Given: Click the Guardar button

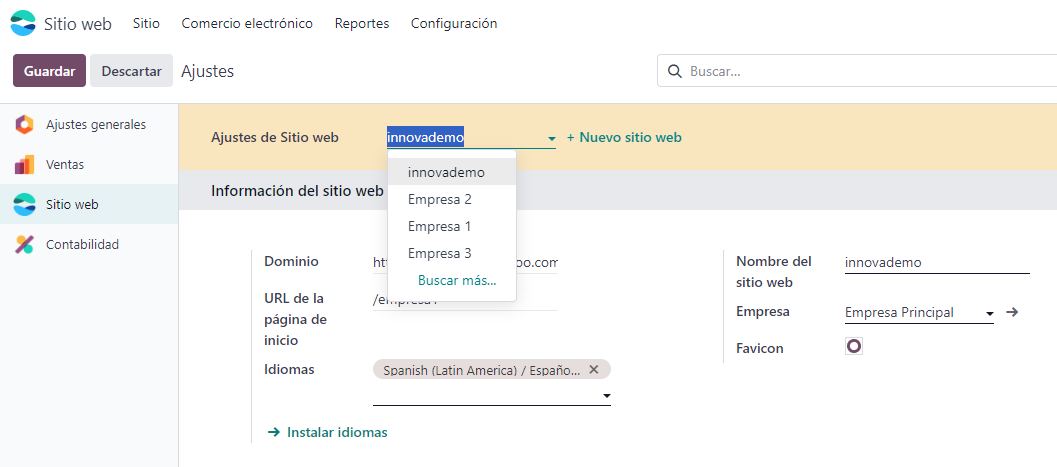Looking at the screenshot, I should [49, 71].
